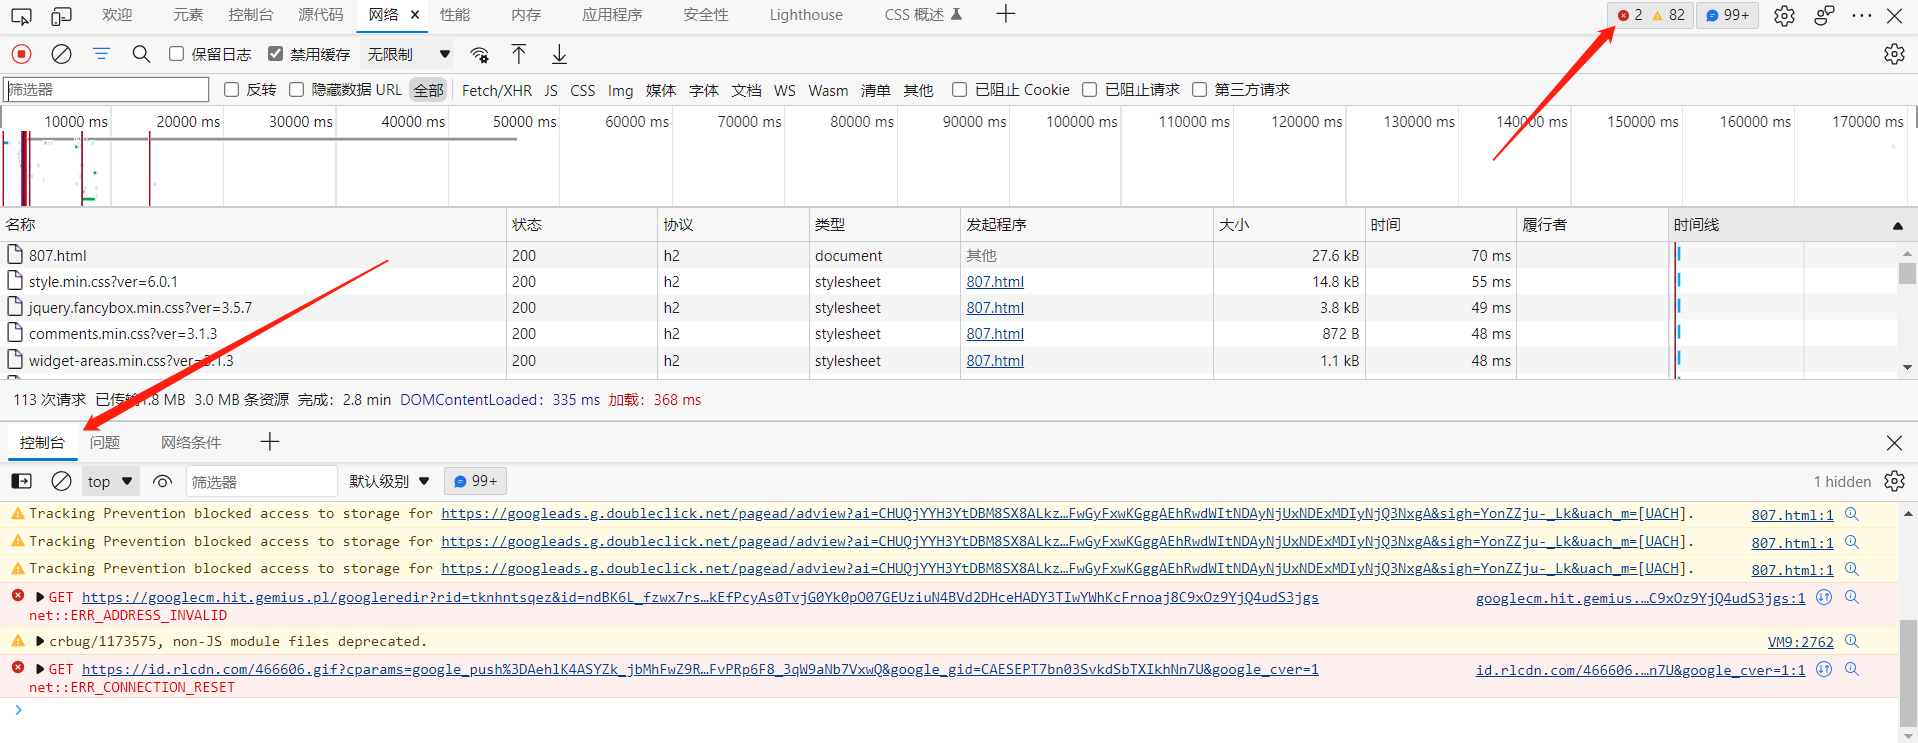Type in the network 筛选器 field

coord(106,90)
